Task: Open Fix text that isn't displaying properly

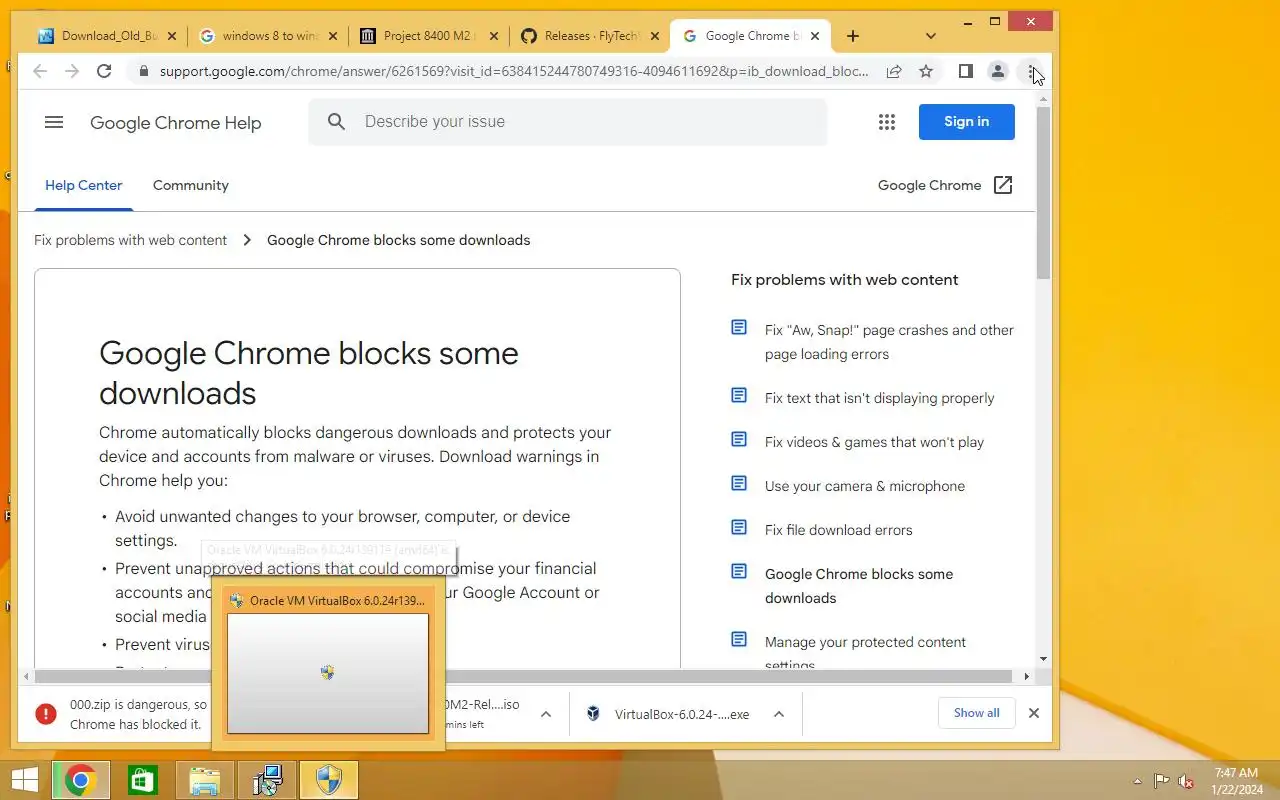Action: coord(879,398)
